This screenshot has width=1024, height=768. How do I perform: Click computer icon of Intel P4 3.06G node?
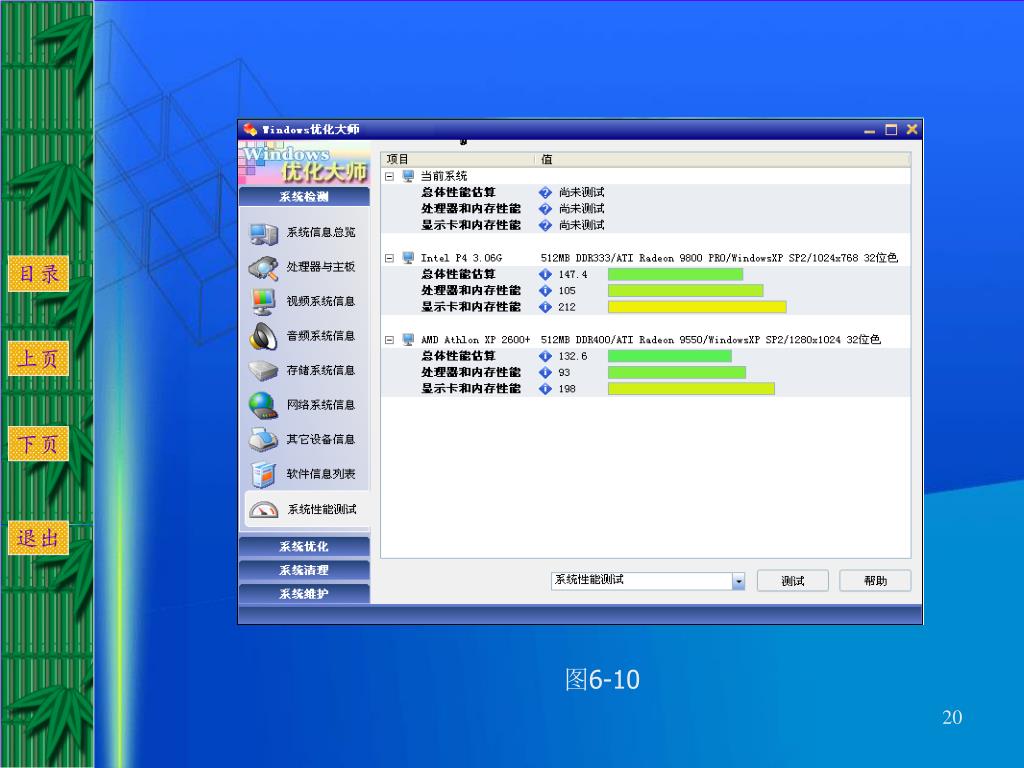pos(408,258)
